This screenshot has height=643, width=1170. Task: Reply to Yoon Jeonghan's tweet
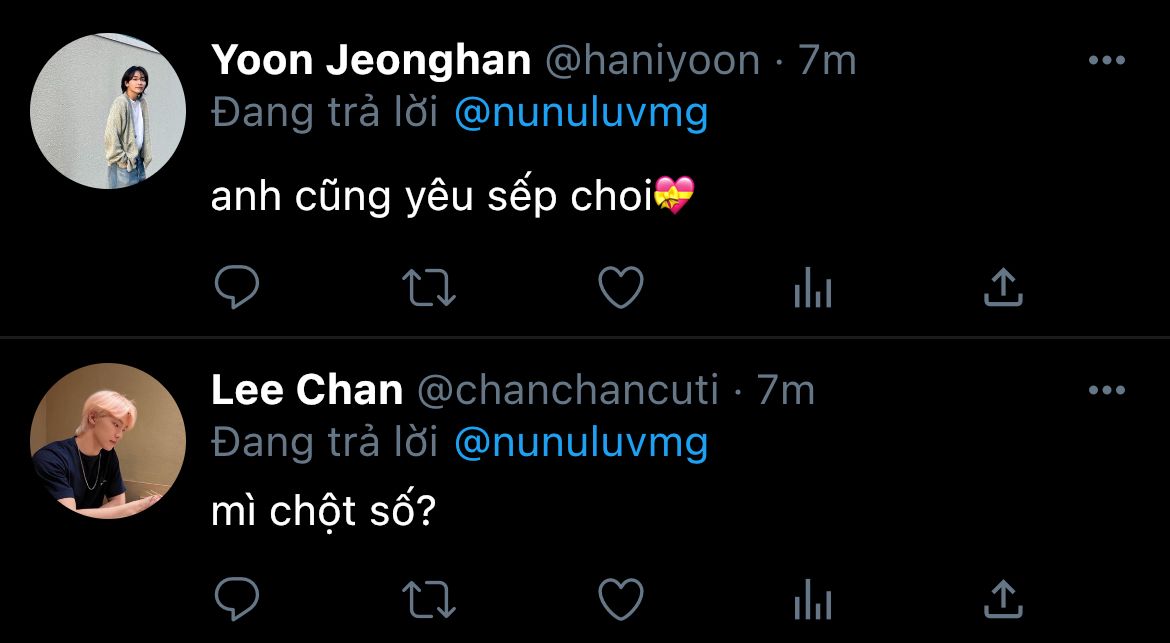(237, 288)
